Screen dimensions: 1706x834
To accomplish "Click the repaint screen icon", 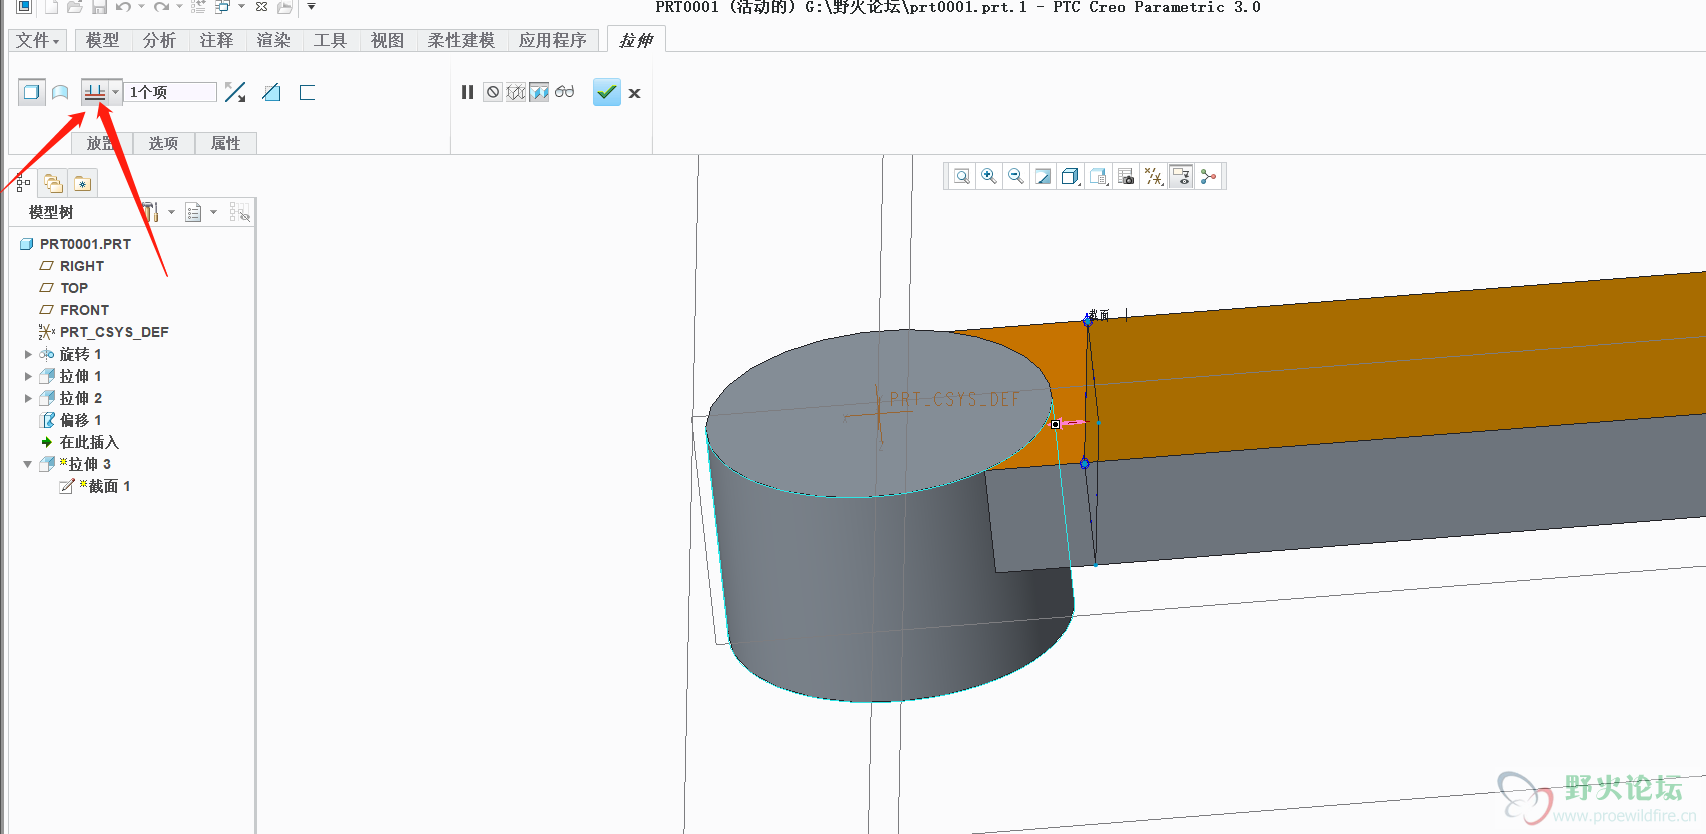I will point(1043,176).
